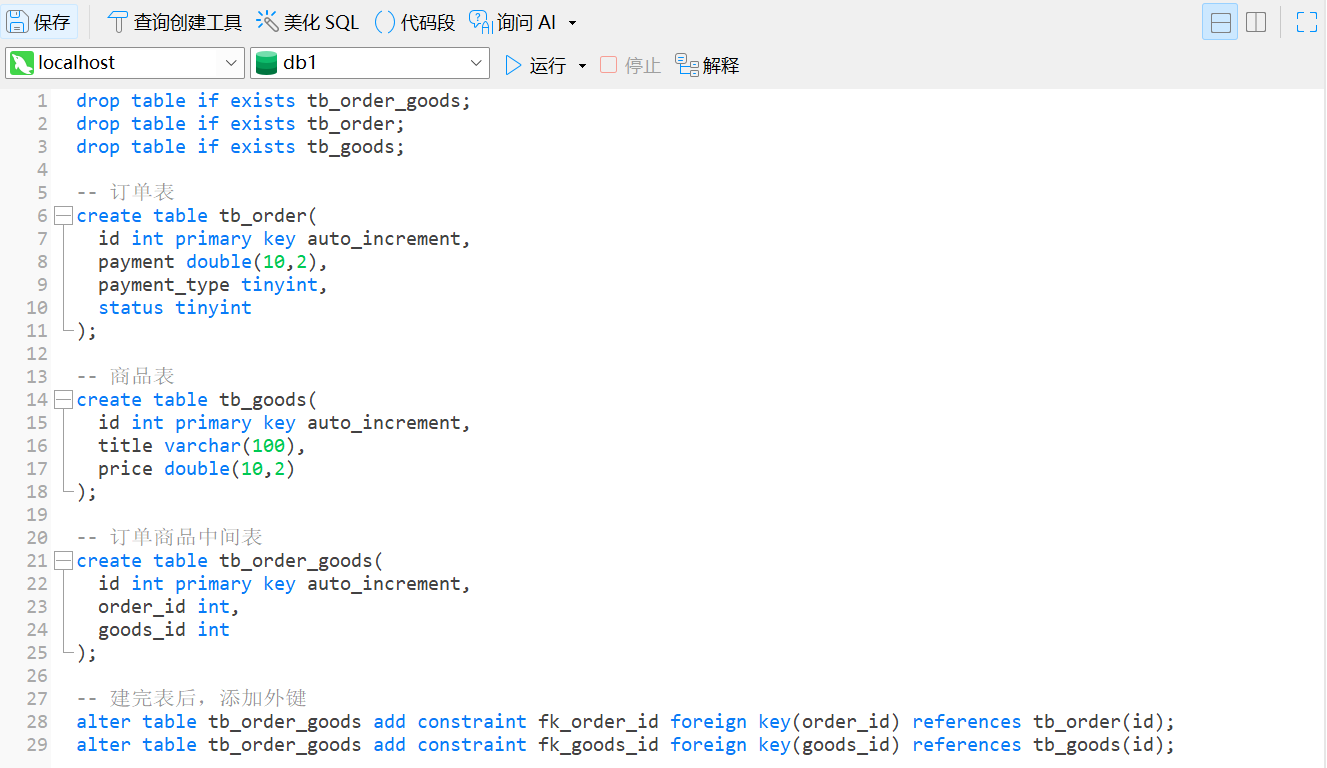
Task: Click the Stop (停止) button
Action: pyautogui.click(x=630, y=65)
